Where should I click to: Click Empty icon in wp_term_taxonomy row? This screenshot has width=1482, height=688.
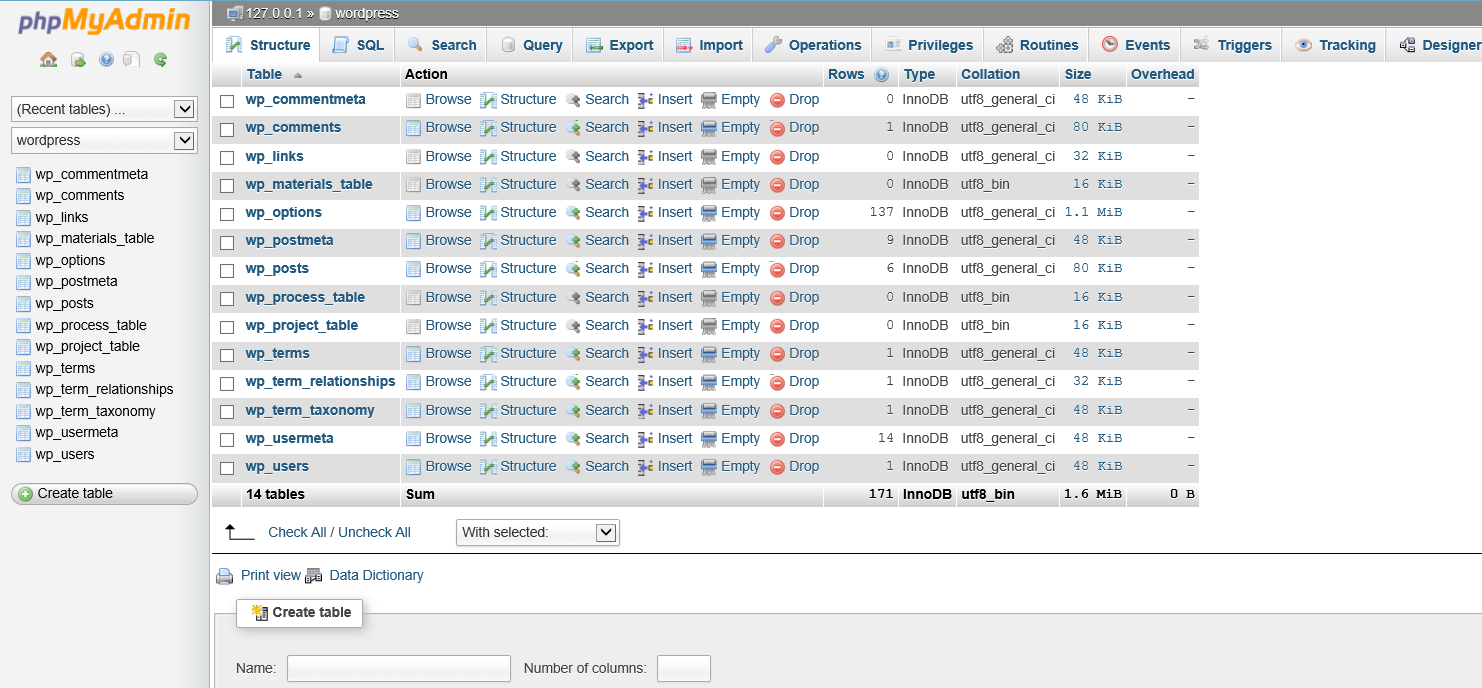(709, 411)
